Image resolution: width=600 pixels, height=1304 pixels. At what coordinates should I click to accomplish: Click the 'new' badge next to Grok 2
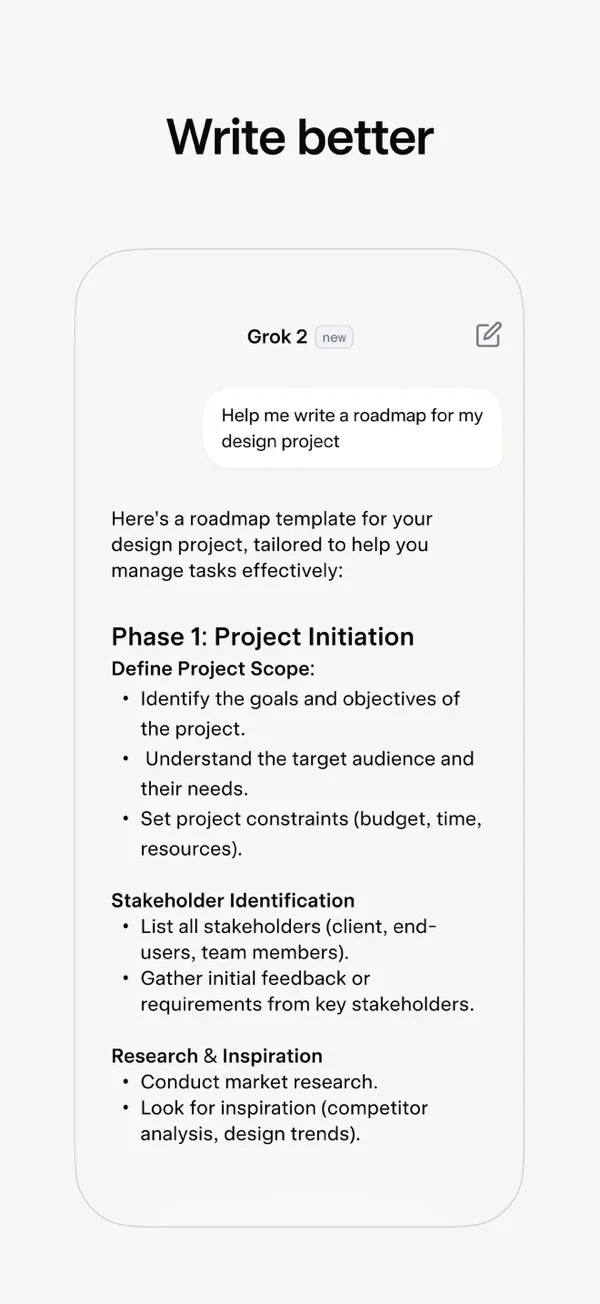pyautogui.click(x=334, y=336)
